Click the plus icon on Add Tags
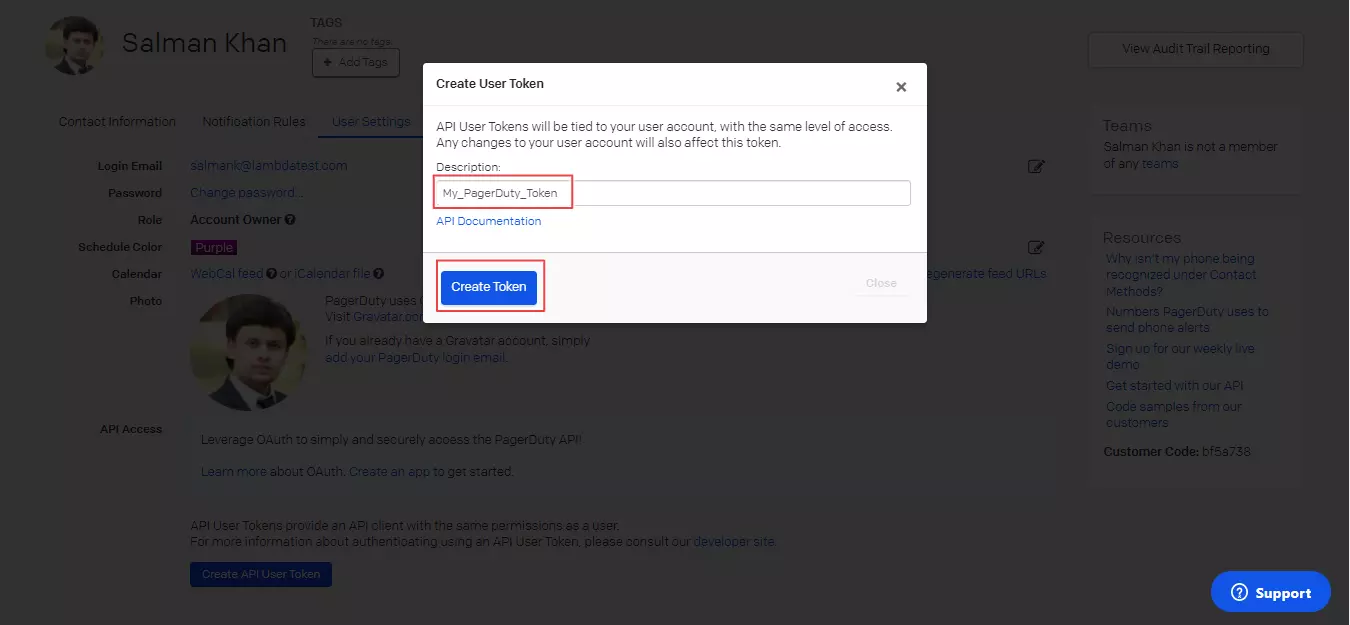Screen dimensions: 1350x625 pyautogui.click(x=327, y=63)
